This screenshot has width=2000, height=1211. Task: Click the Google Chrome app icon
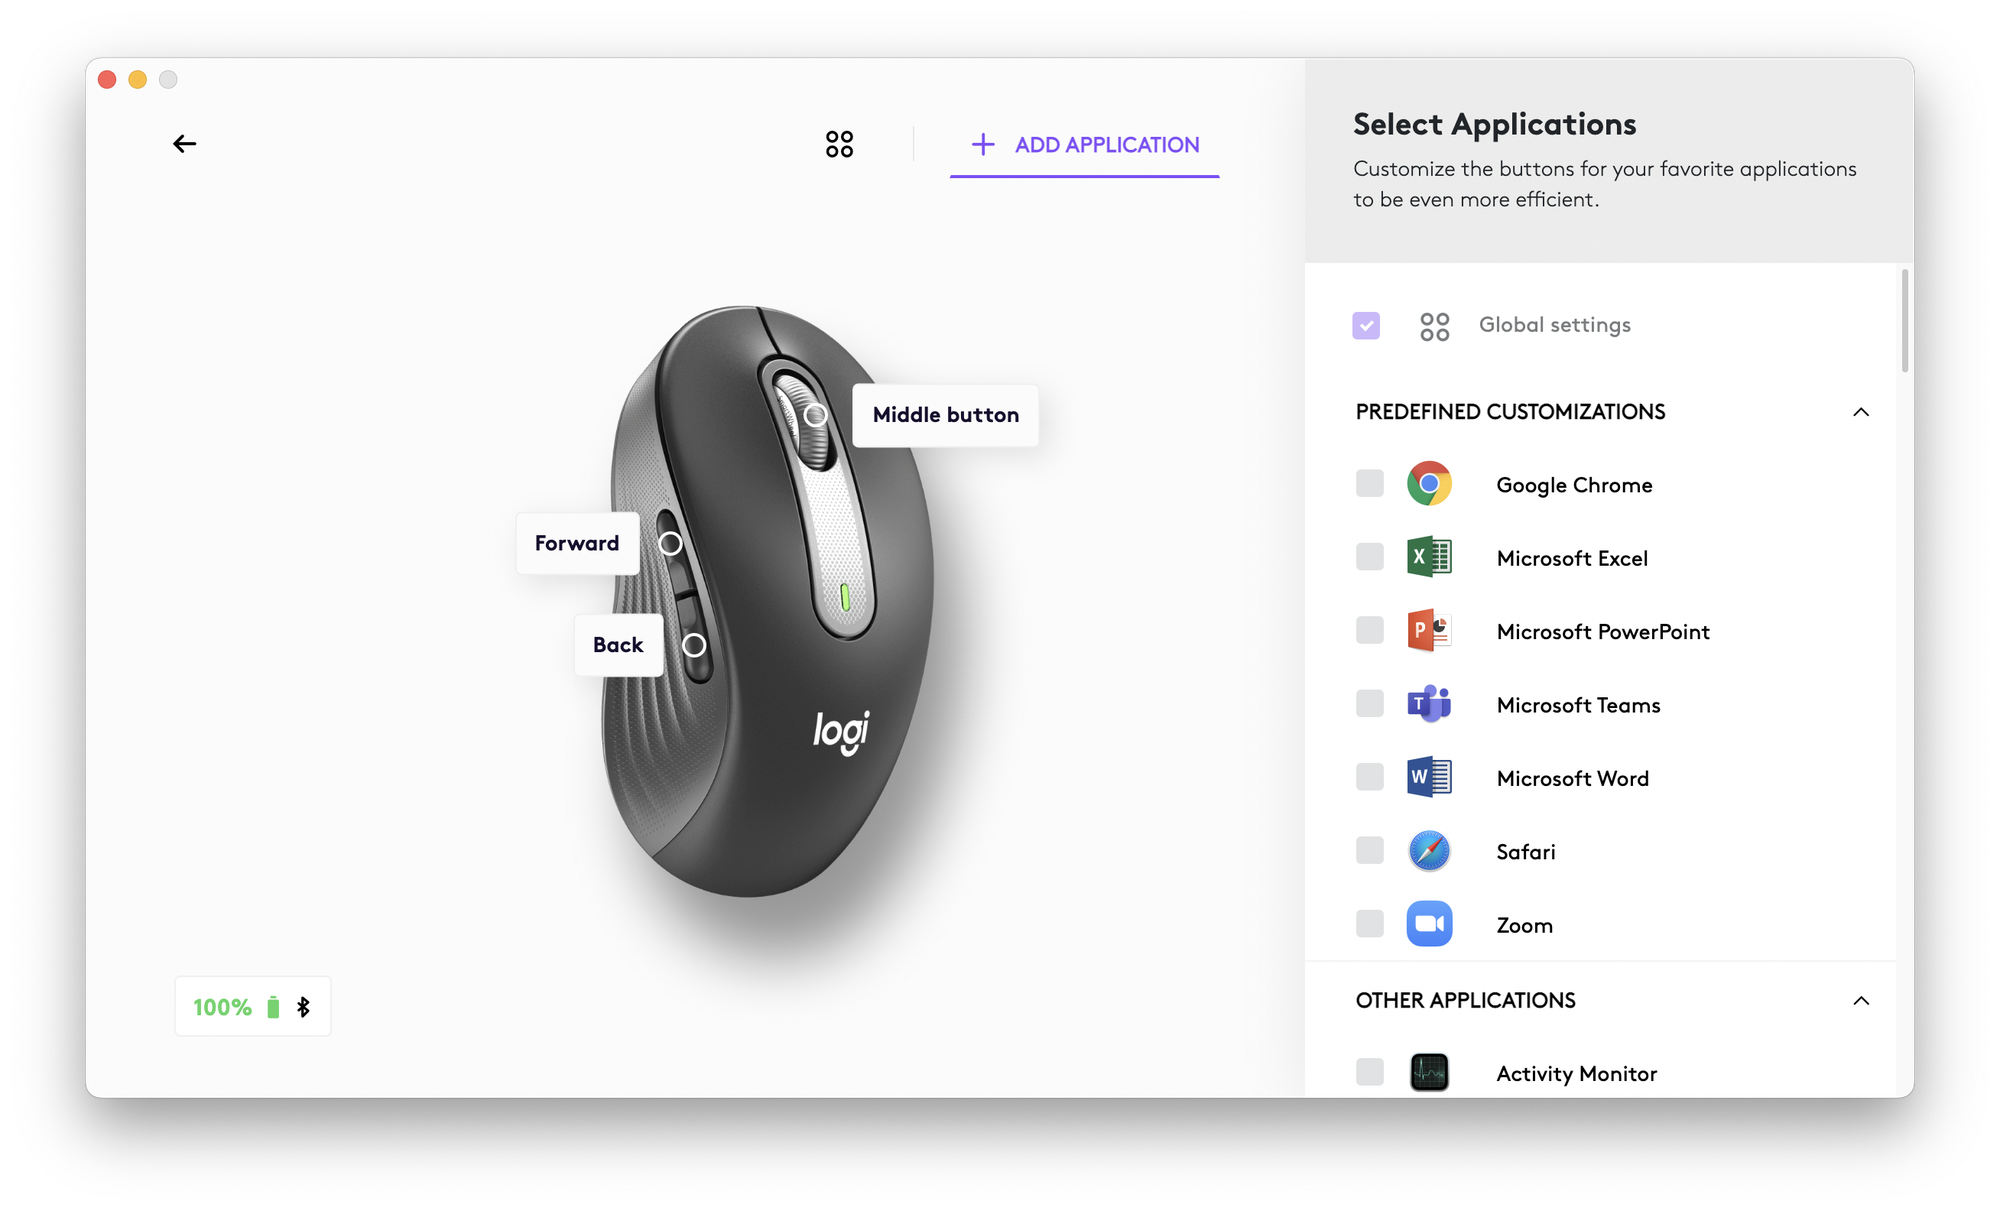[x=1429, y=484]
